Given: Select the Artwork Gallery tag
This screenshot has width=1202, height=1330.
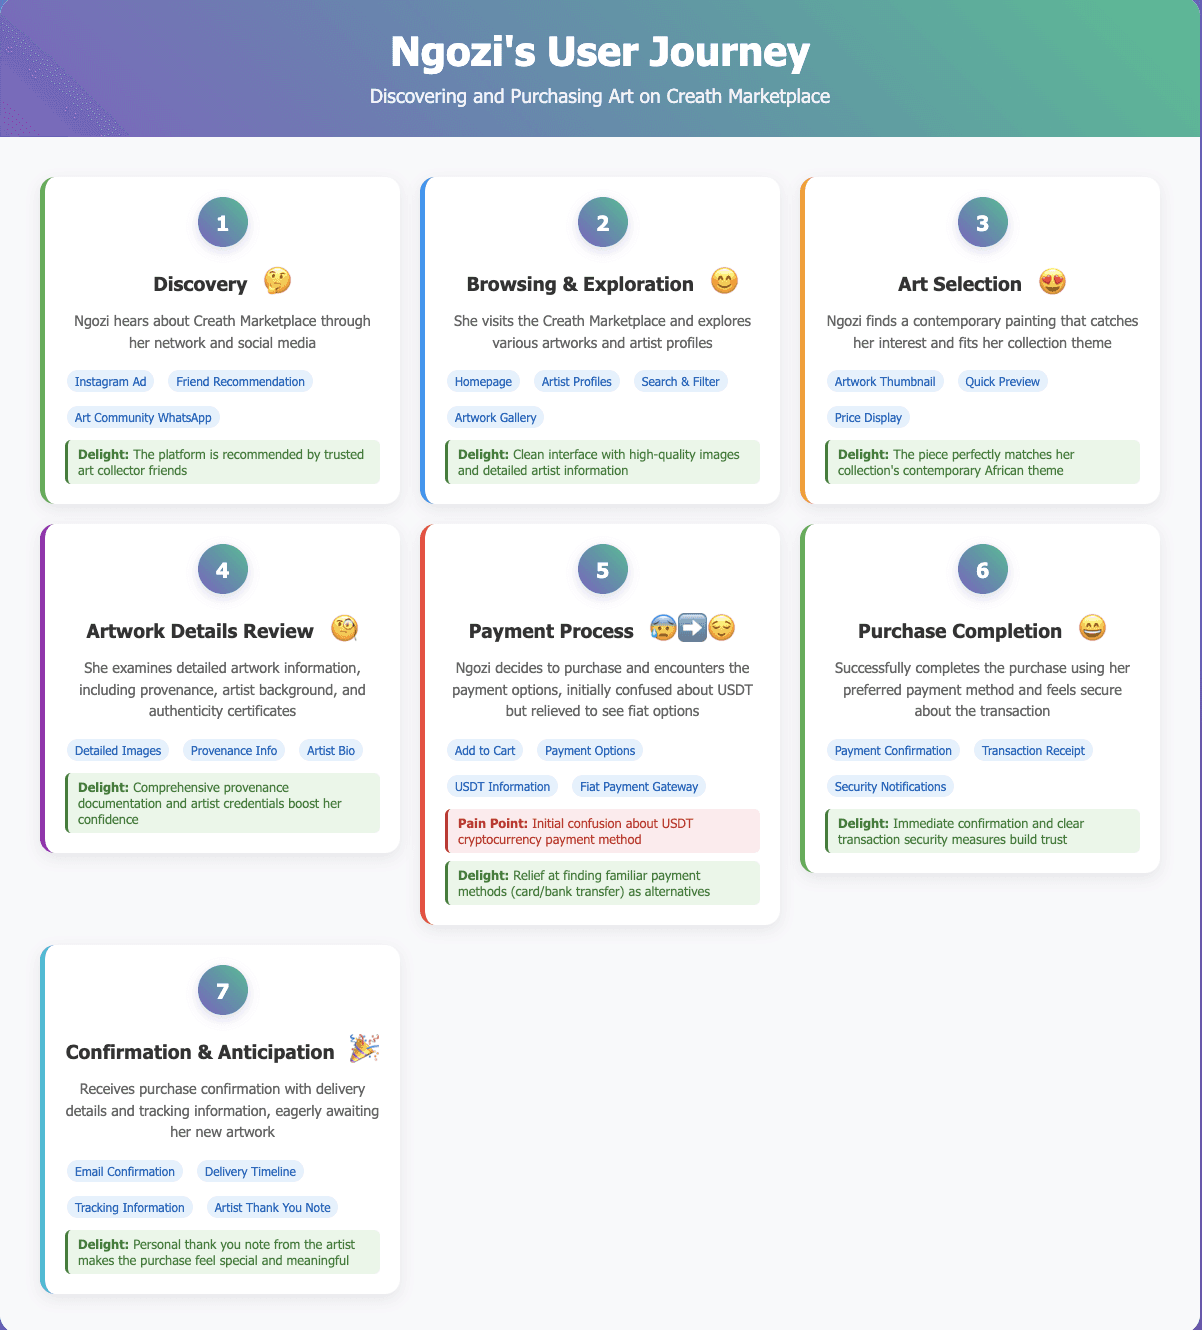Looking at the screenshot, I should (495, 417).
